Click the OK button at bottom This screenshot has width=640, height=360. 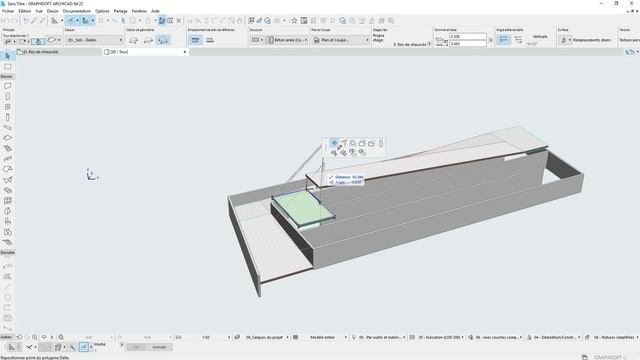pyautogui.click(x=136, y=347)
